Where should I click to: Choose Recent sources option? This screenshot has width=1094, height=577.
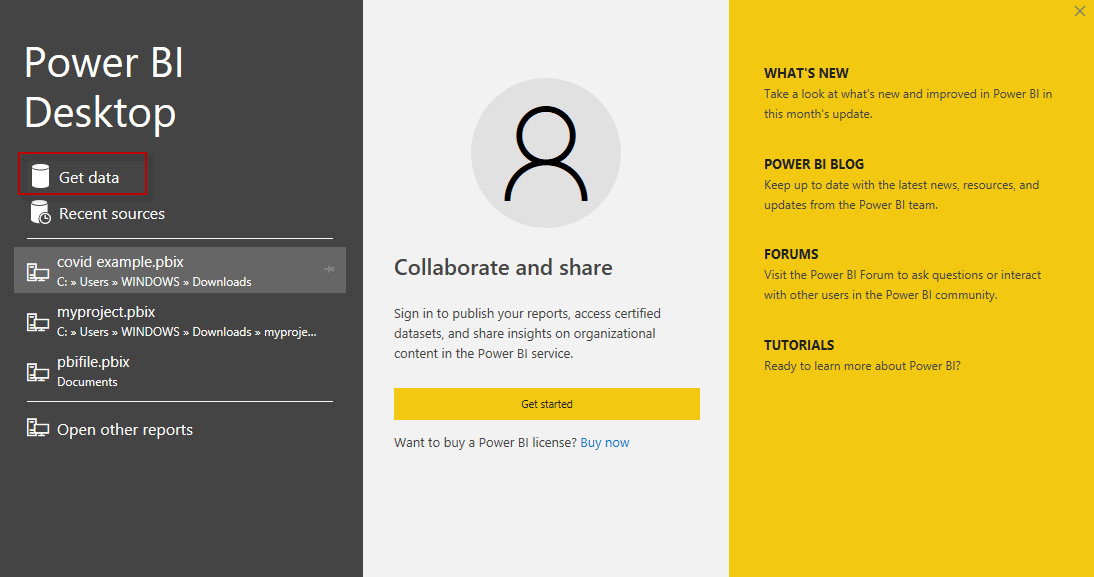[x=112, y=213]
